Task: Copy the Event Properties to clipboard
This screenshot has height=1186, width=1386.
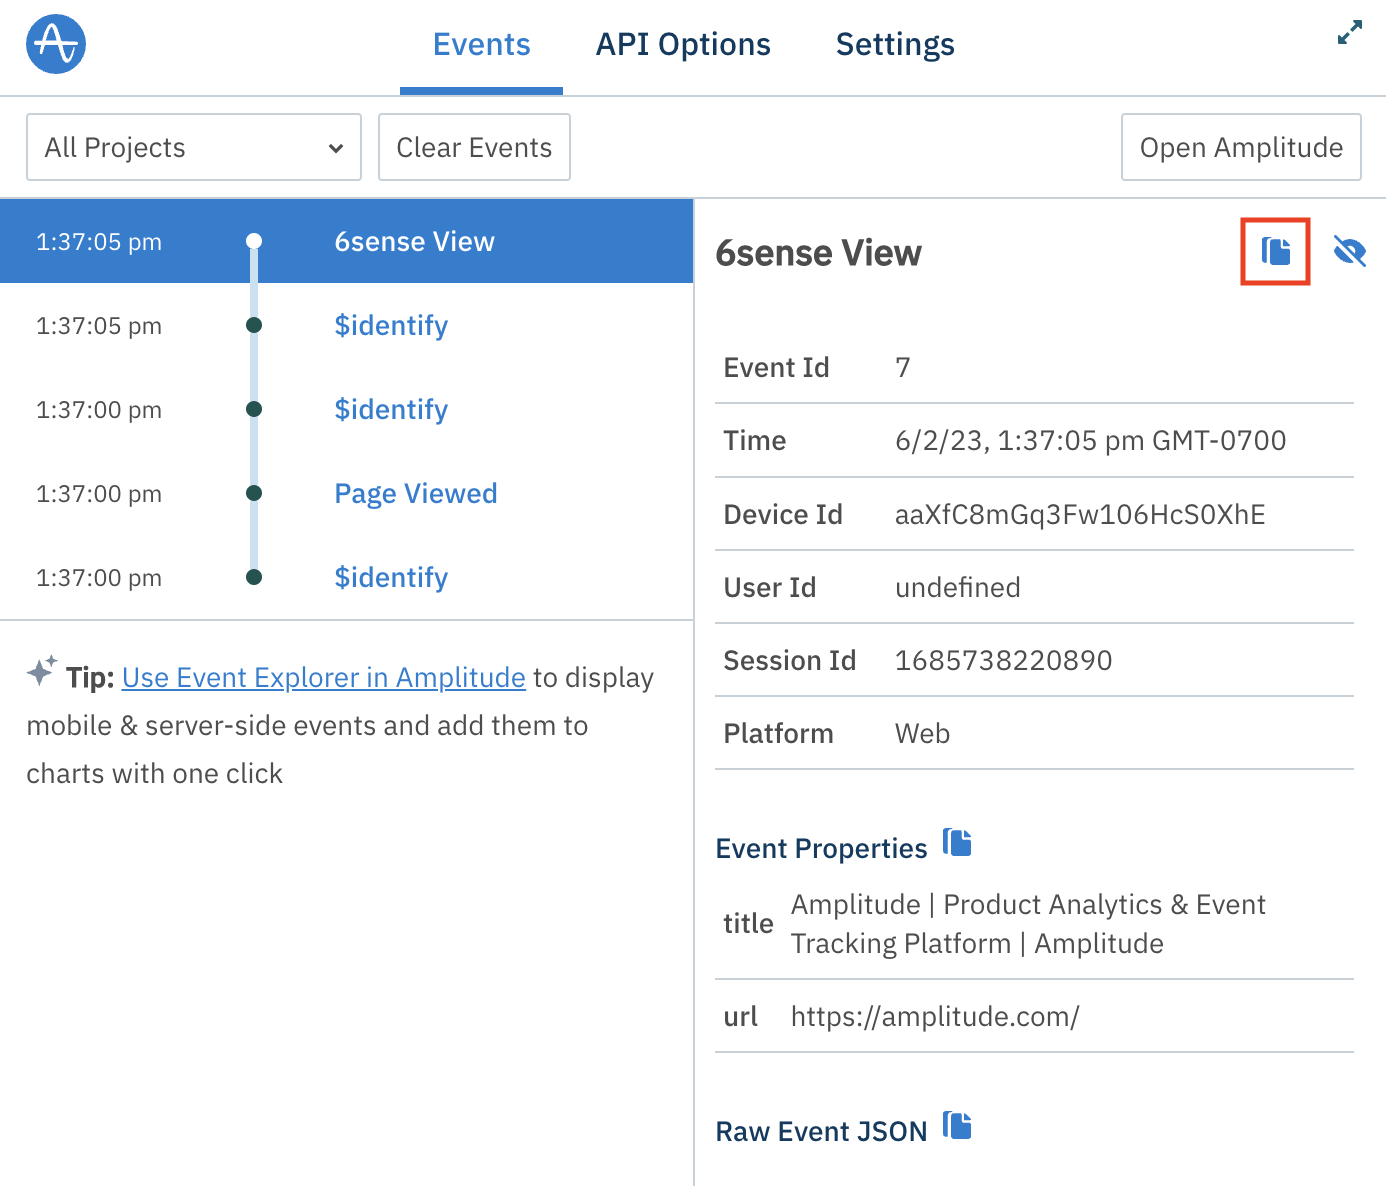Action: click(x=957, y=843)
